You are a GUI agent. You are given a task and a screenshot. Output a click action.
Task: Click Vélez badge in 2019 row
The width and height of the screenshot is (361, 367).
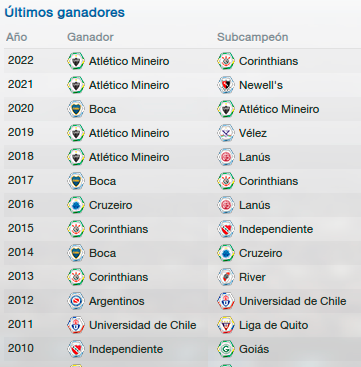point(226,133)
